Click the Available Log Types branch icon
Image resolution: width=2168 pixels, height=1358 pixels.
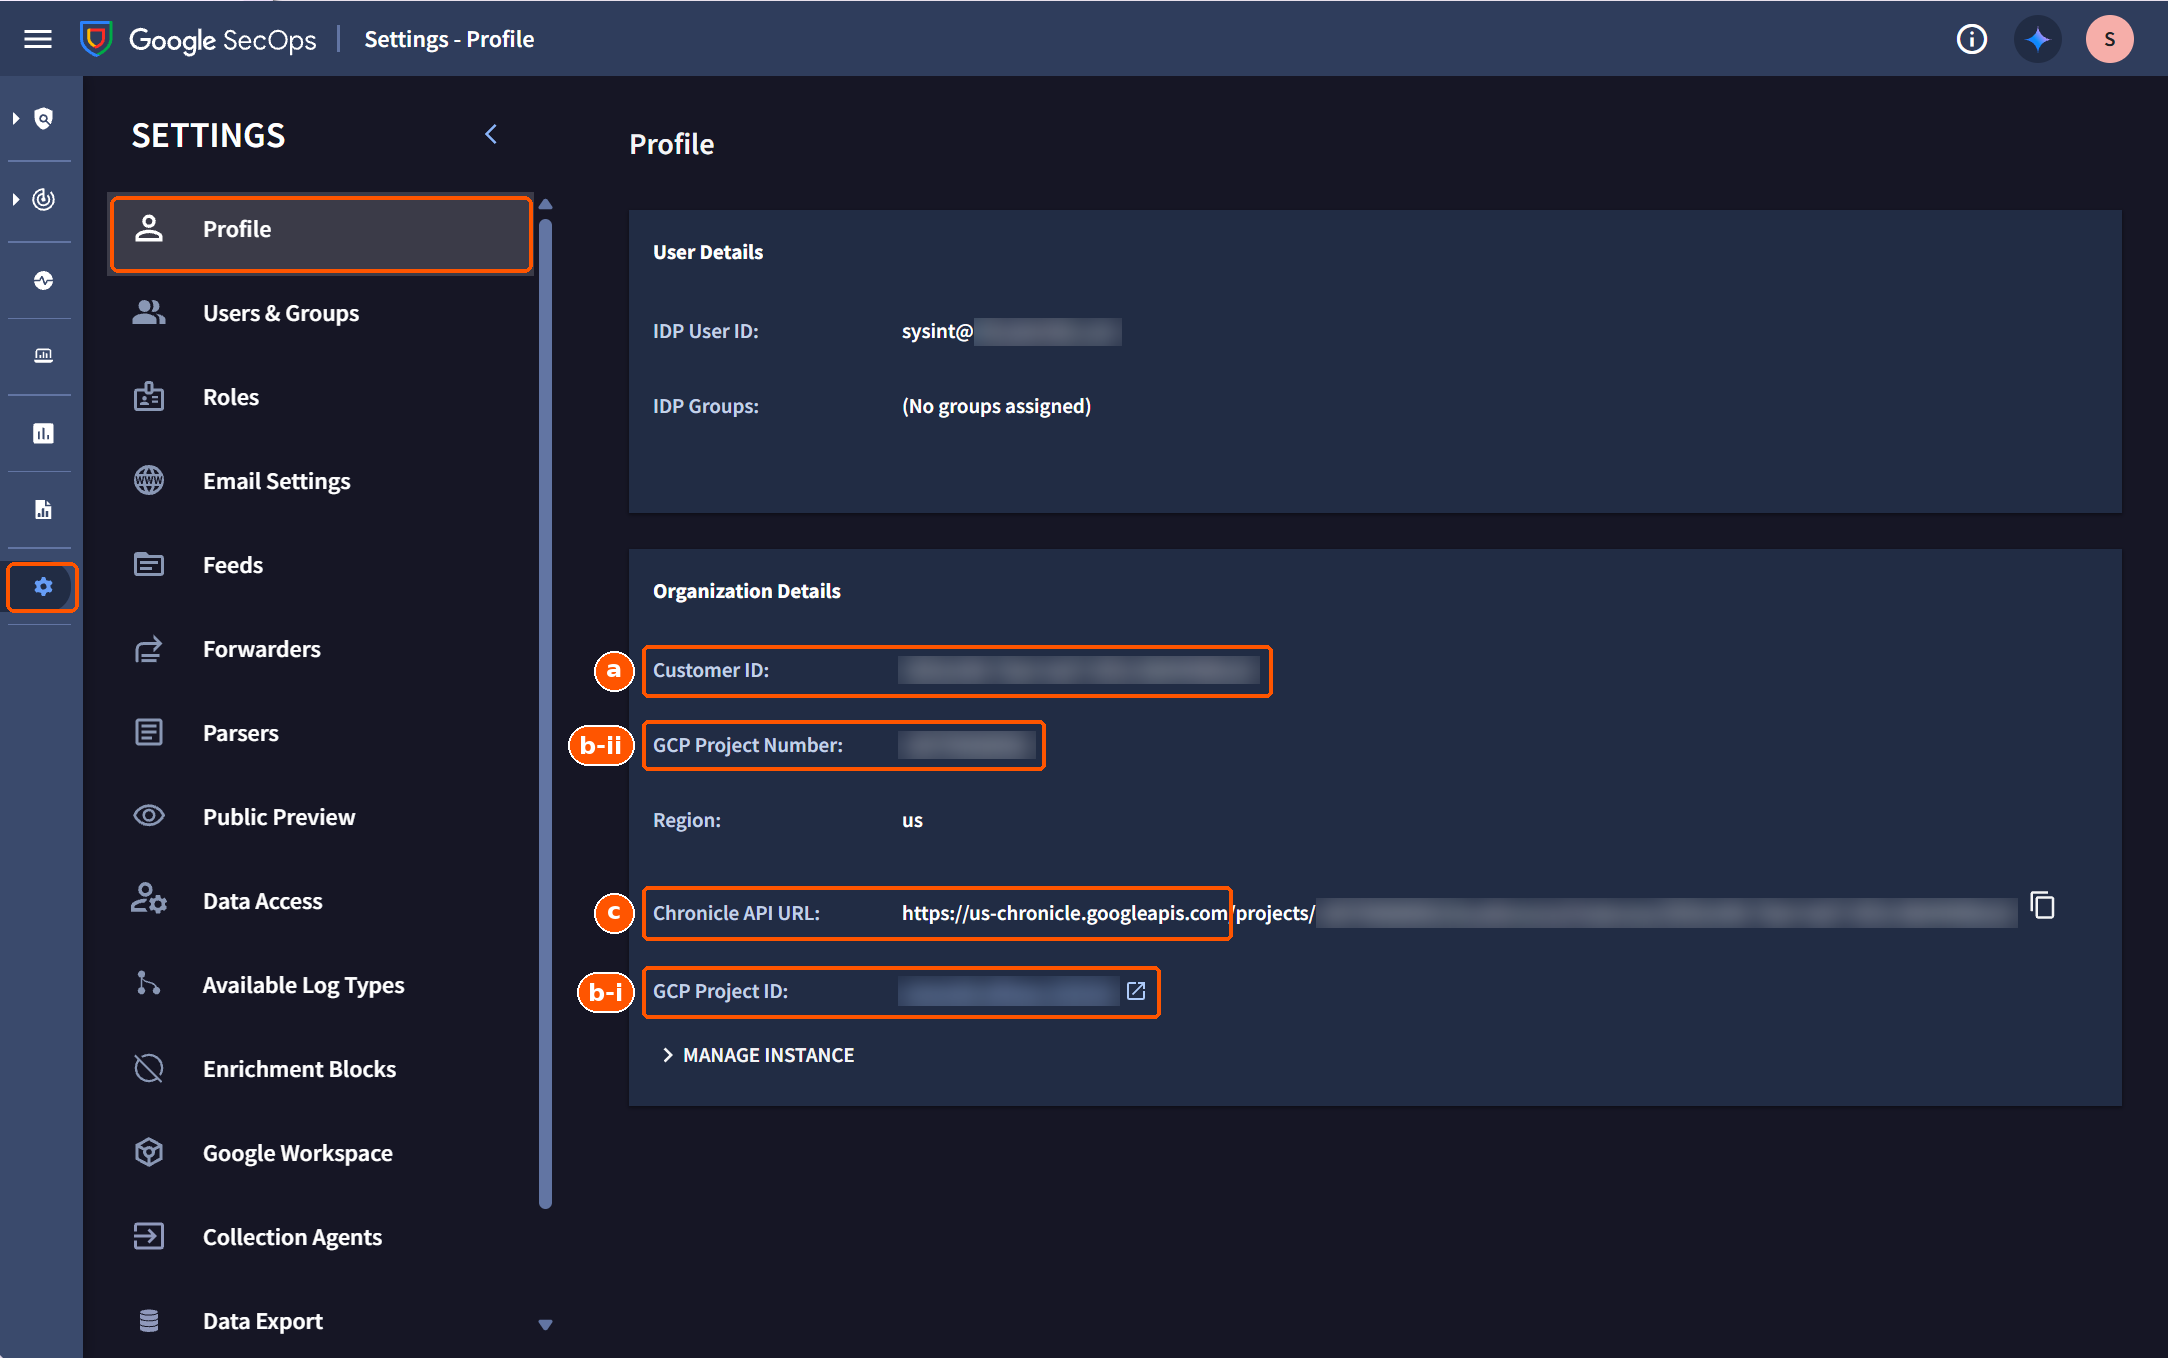149,983
